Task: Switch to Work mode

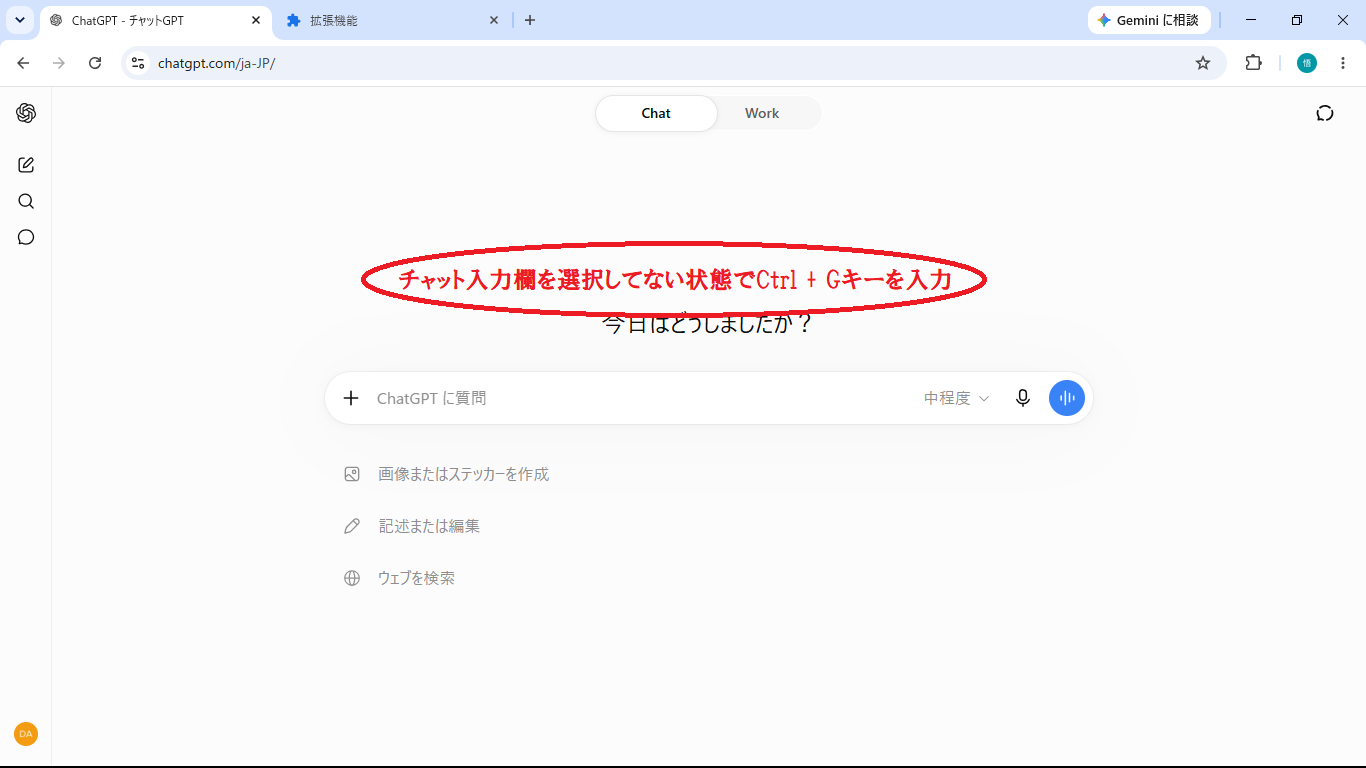Action: (x=762, y=113)
